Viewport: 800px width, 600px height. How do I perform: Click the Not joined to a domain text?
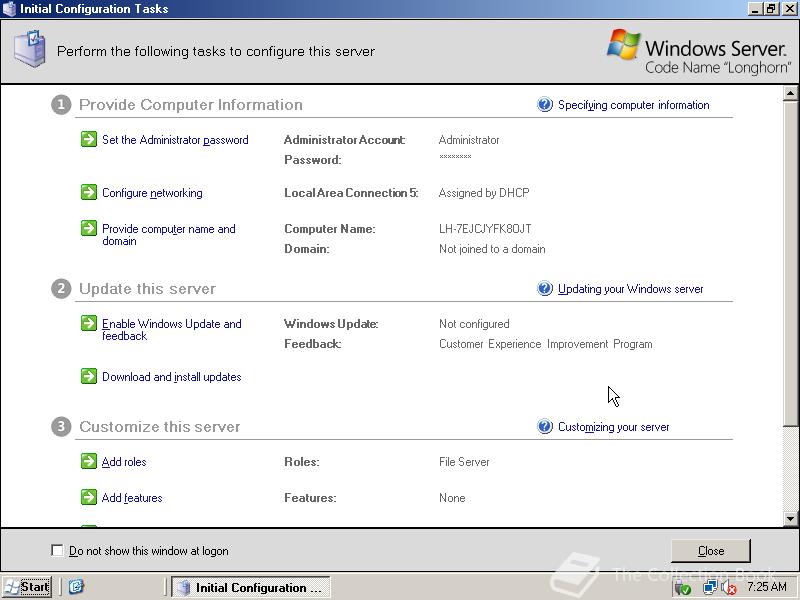pos(492,249)
